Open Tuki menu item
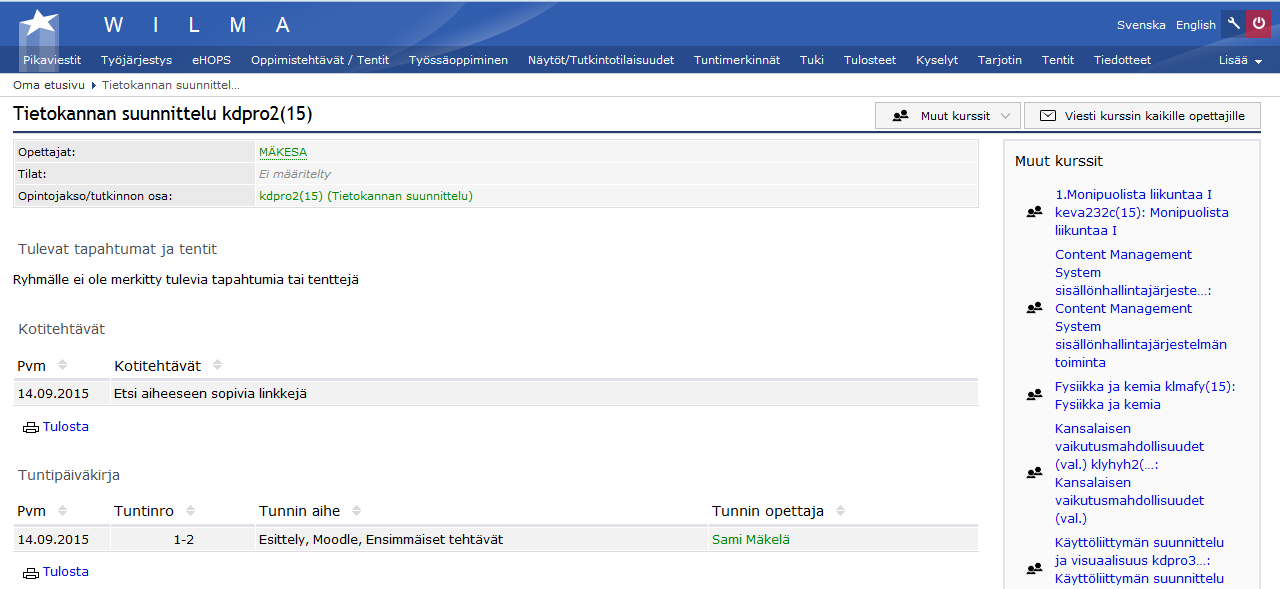 tap(812, 60)
